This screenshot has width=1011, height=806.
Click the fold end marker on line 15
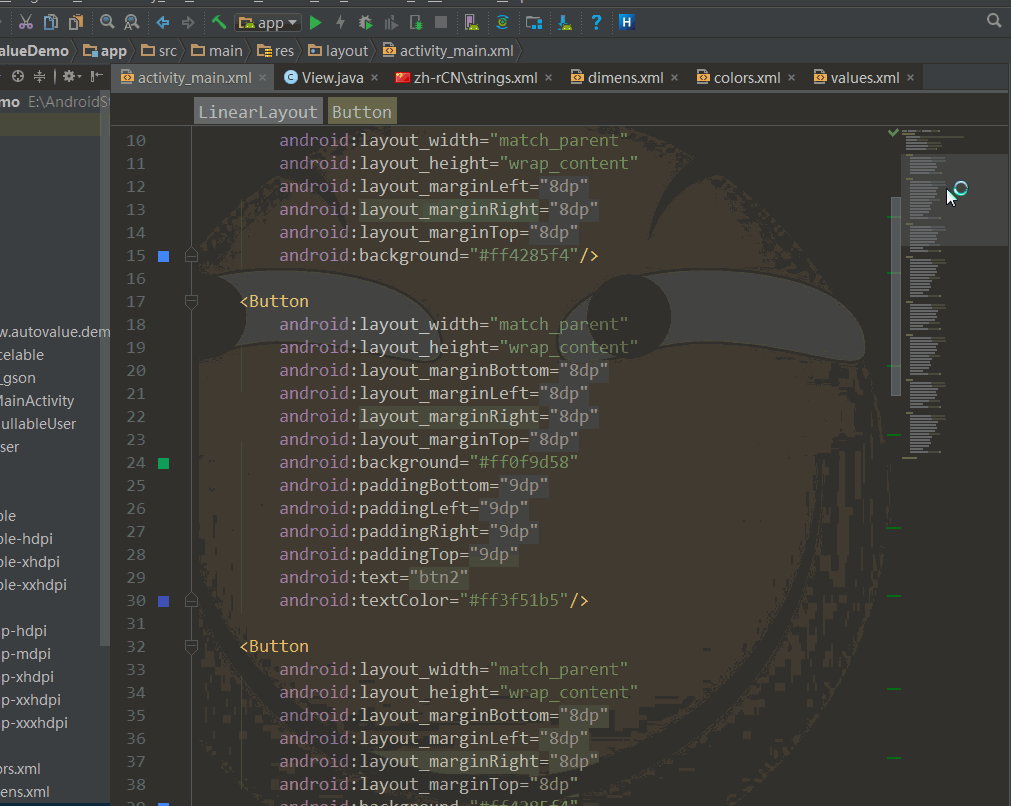[191, 256]
